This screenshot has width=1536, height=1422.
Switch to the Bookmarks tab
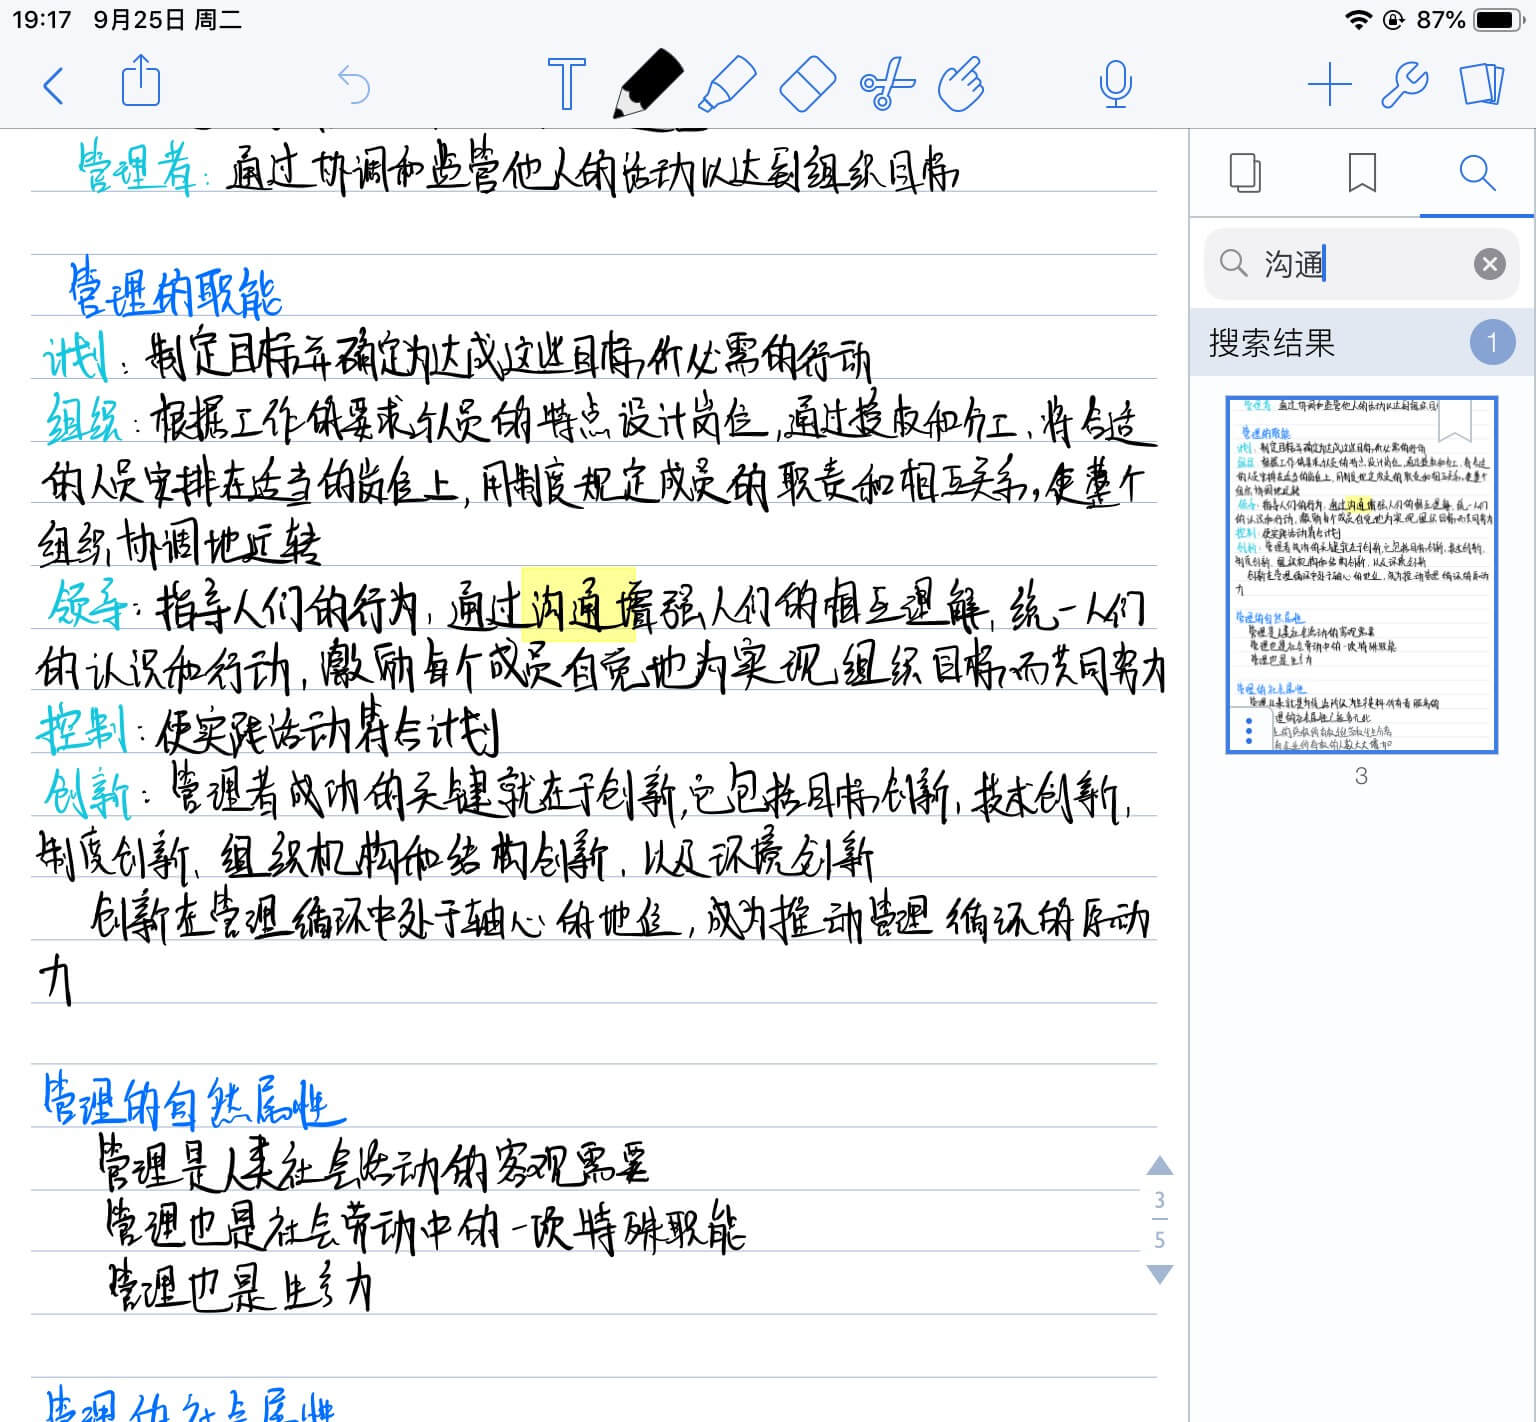(1362, 174)
